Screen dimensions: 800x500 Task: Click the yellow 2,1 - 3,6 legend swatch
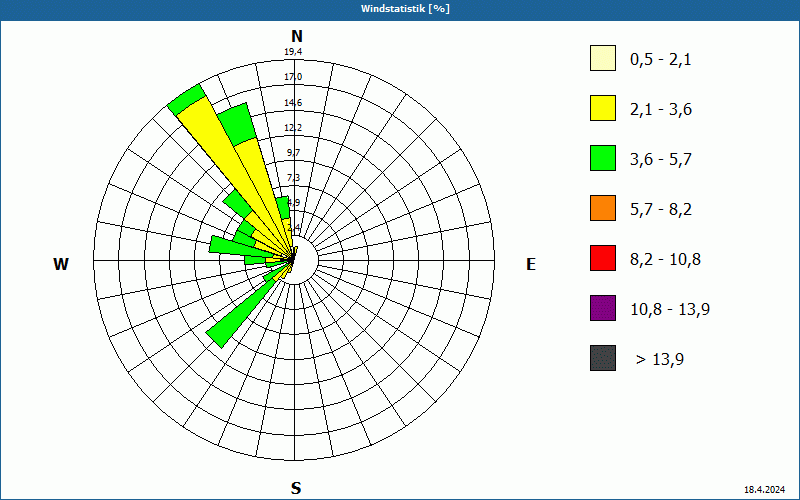click(x=603, y=108)
